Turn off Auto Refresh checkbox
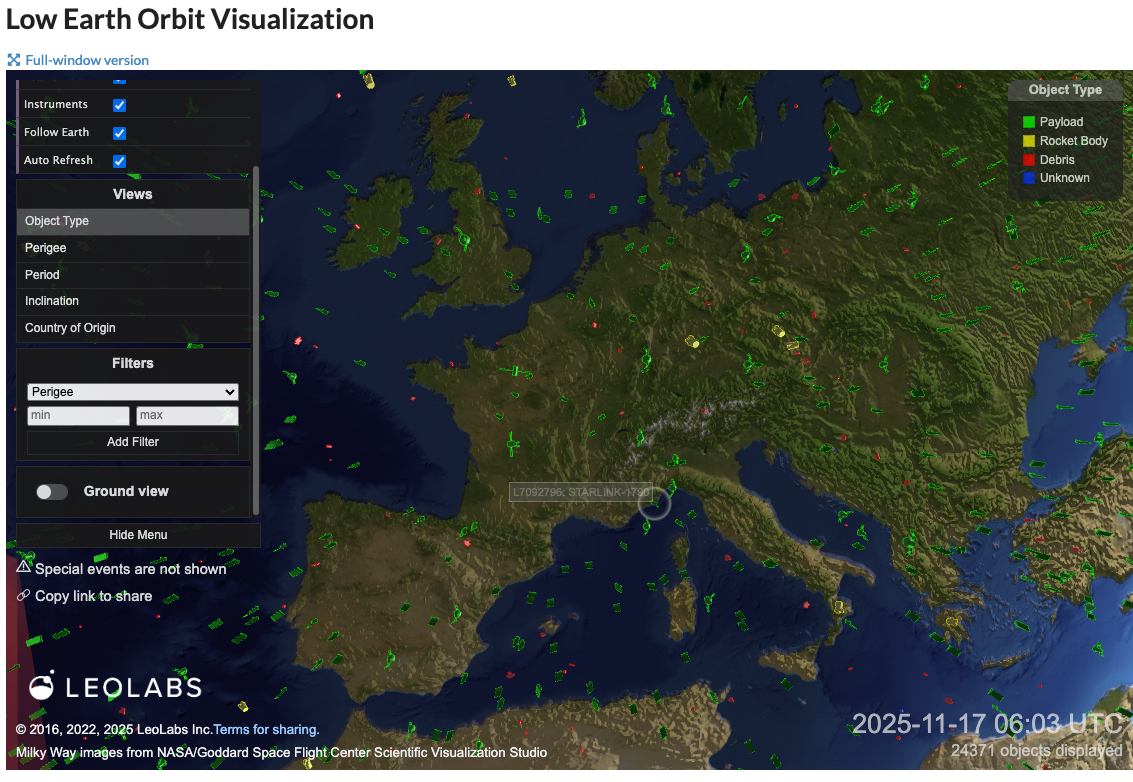 tap(119, 161)
